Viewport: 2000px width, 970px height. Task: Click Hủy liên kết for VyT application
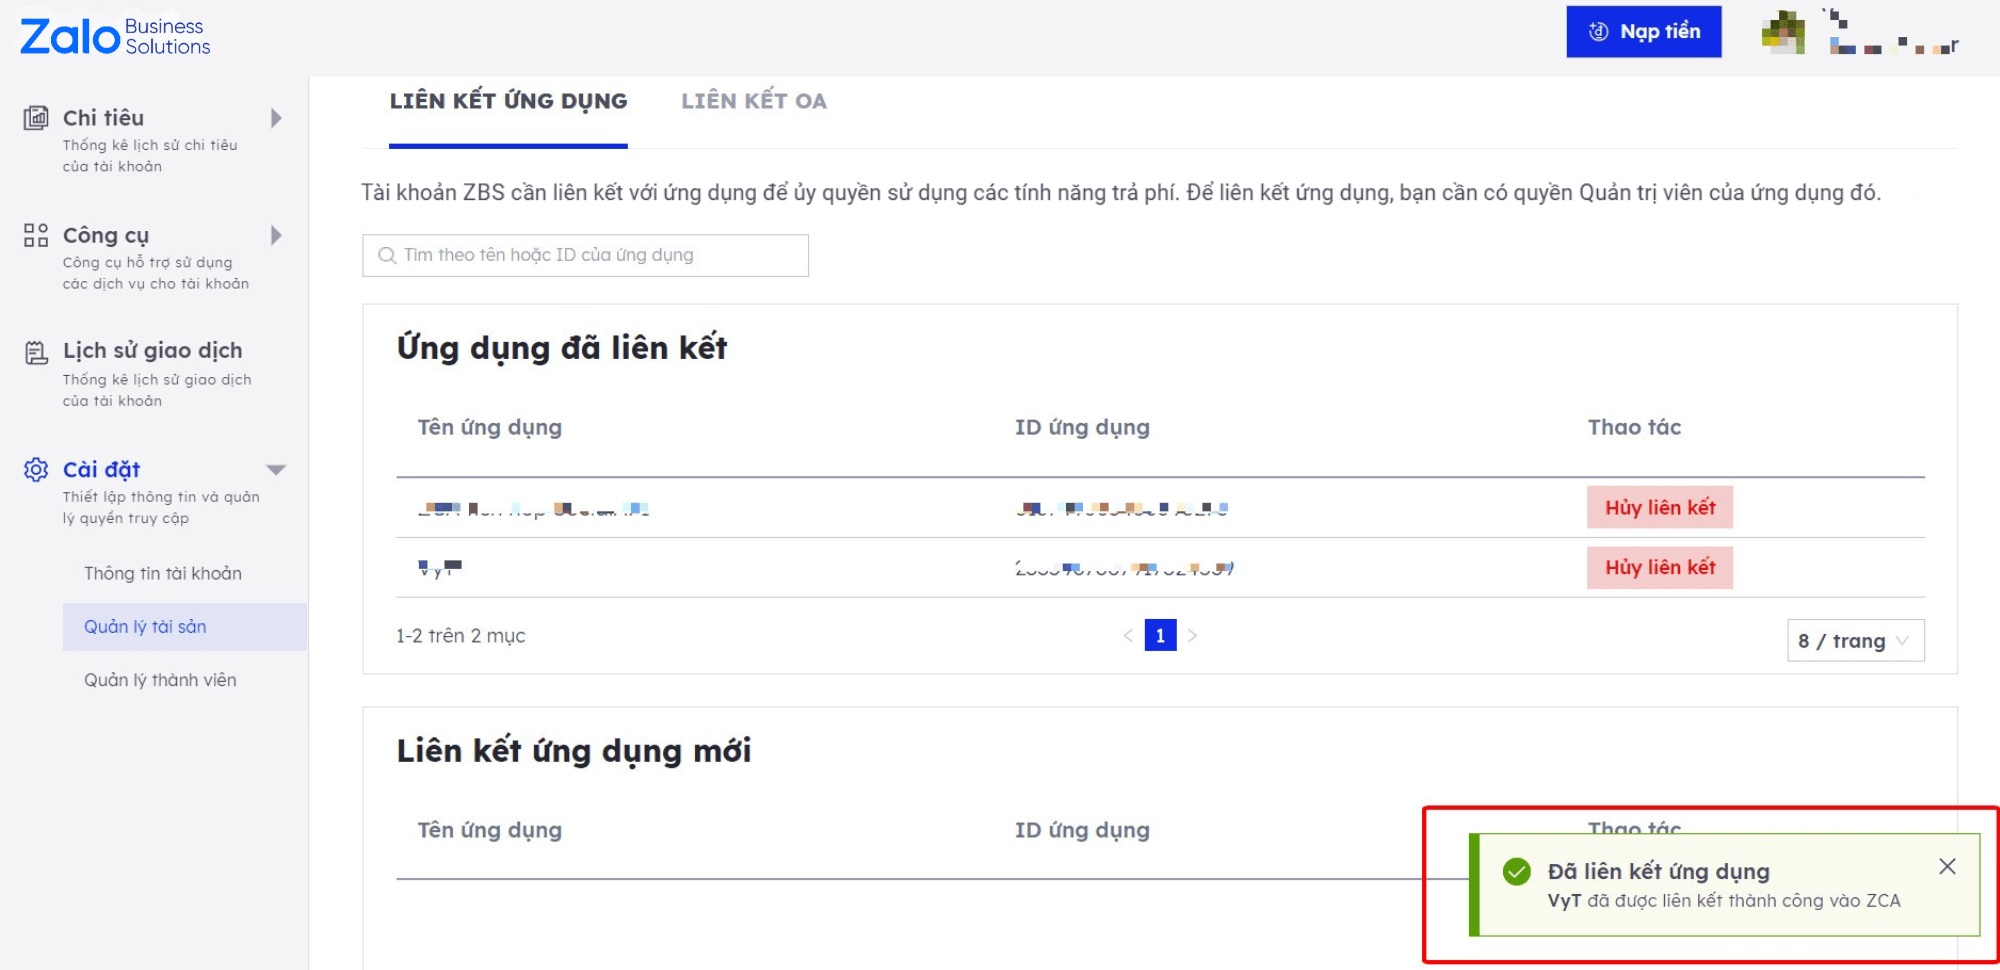(1659, 568)
